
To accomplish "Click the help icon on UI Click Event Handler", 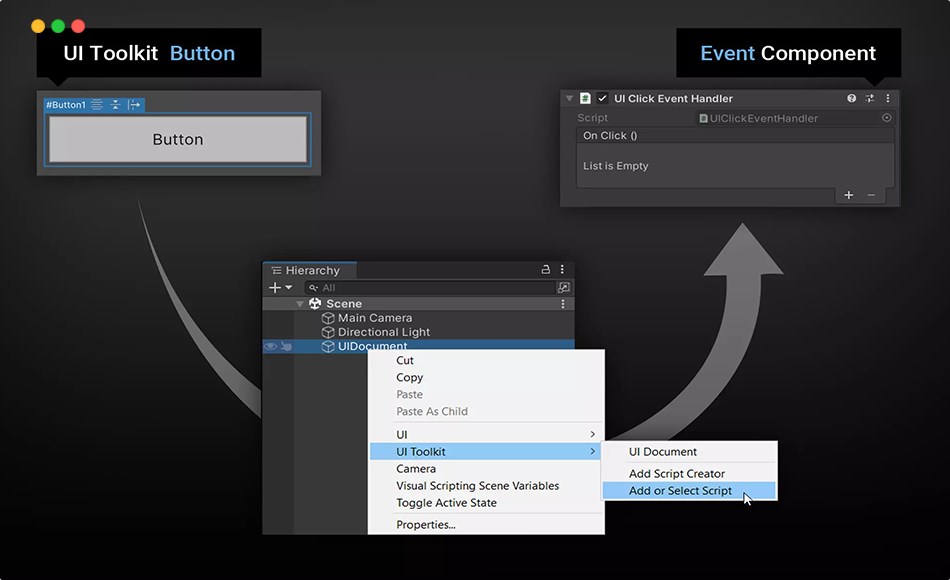I will pos(851,98).
